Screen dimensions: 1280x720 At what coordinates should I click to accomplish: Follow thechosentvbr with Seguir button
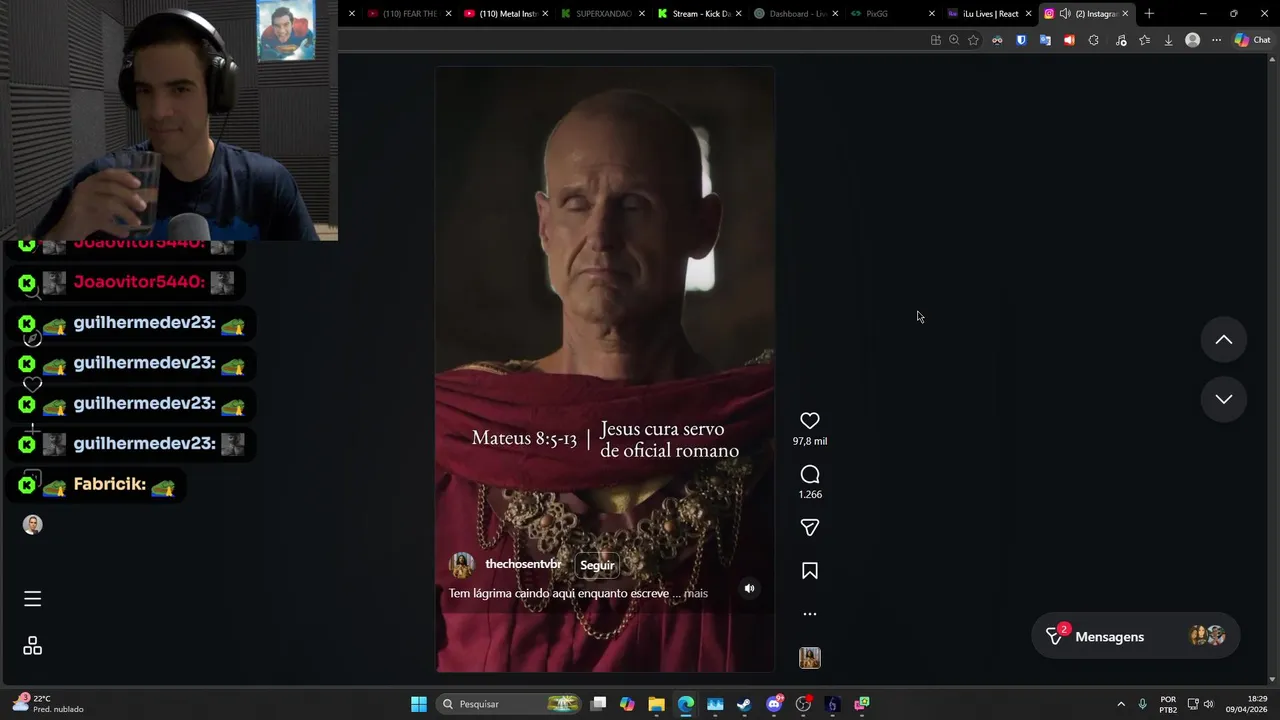coord(597,565)
